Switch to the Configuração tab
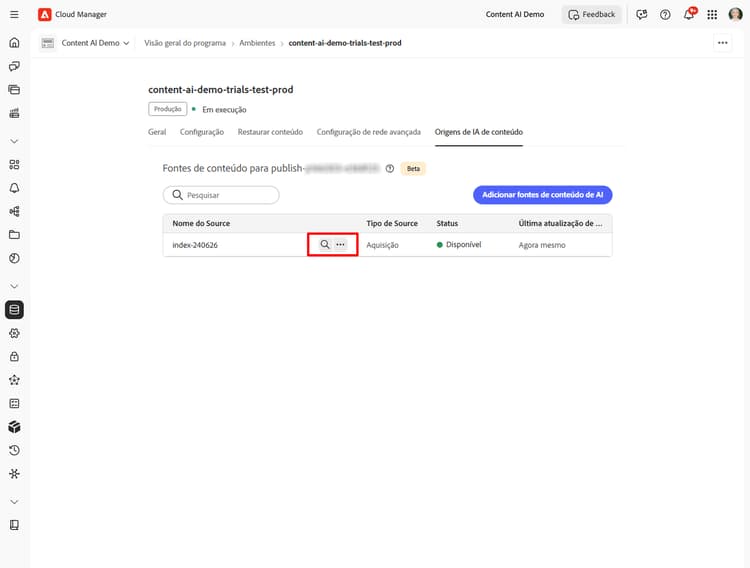 point(202,132)
